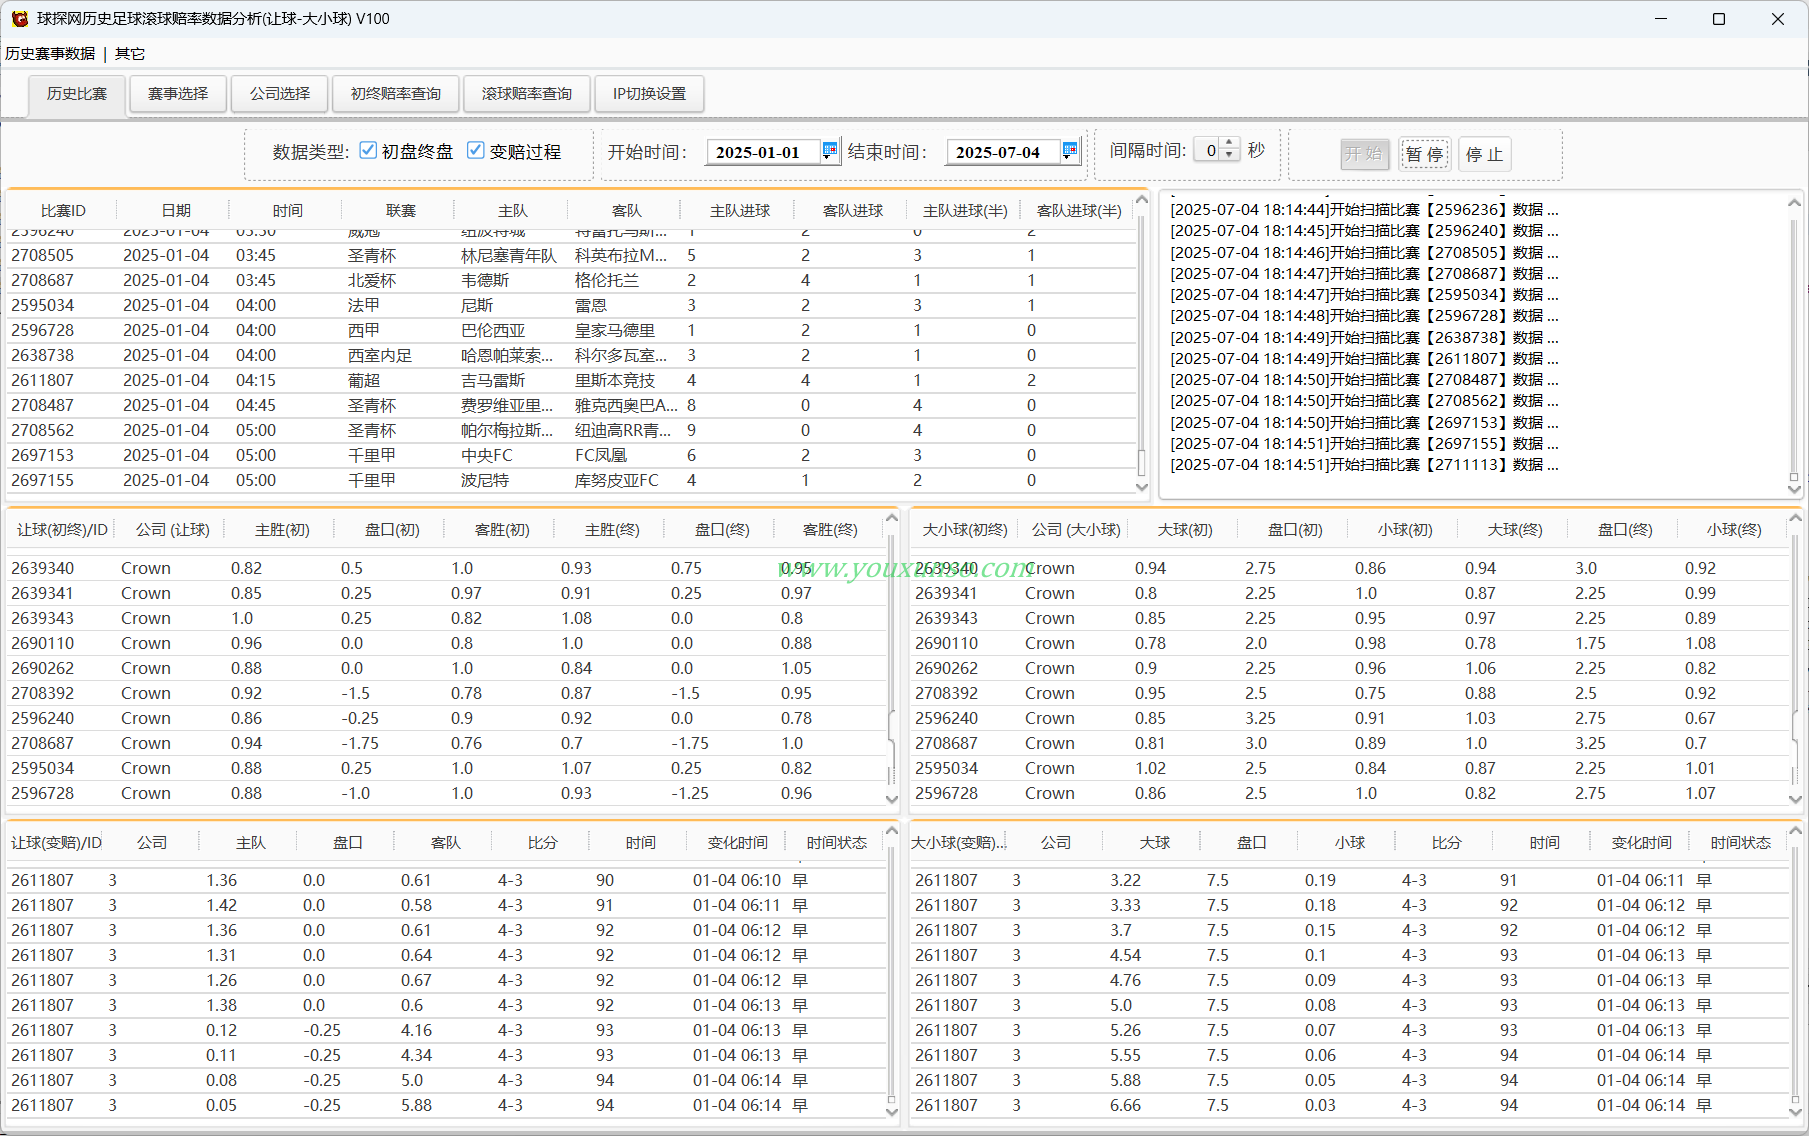Screen dimensions: 1809x1136
Task: Select handicap change row at 01-04 06:10
Action: pyautogui.click(x=446, y=881)
